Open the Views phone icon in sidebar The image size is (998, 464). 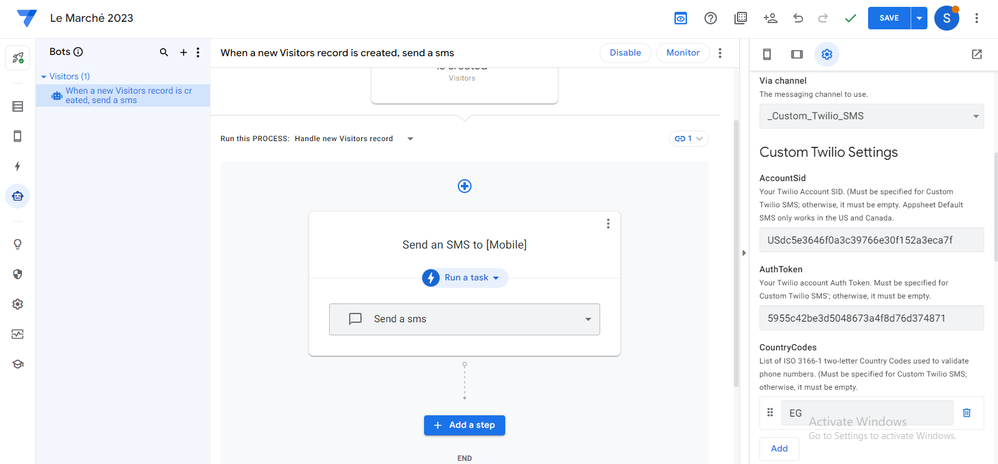[x=17, y=136]
